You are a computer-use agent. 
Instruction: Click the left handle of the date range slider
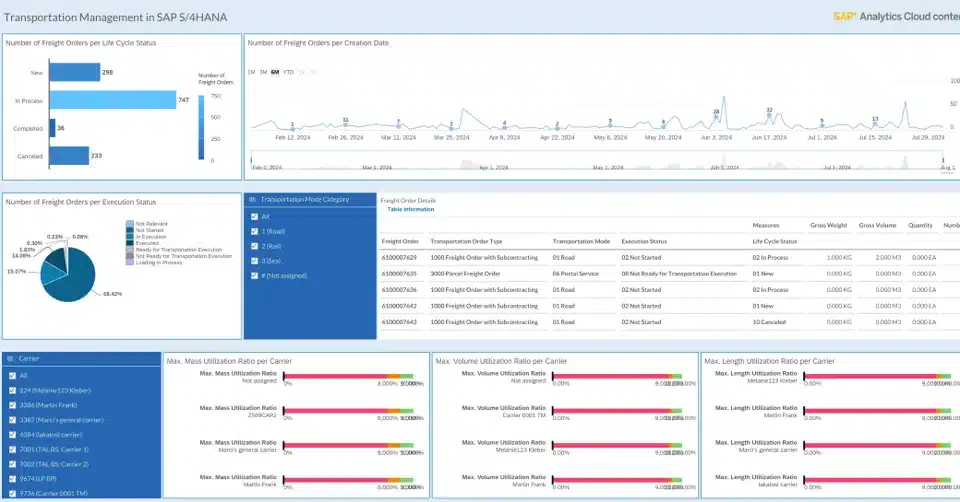coord(251,160)
